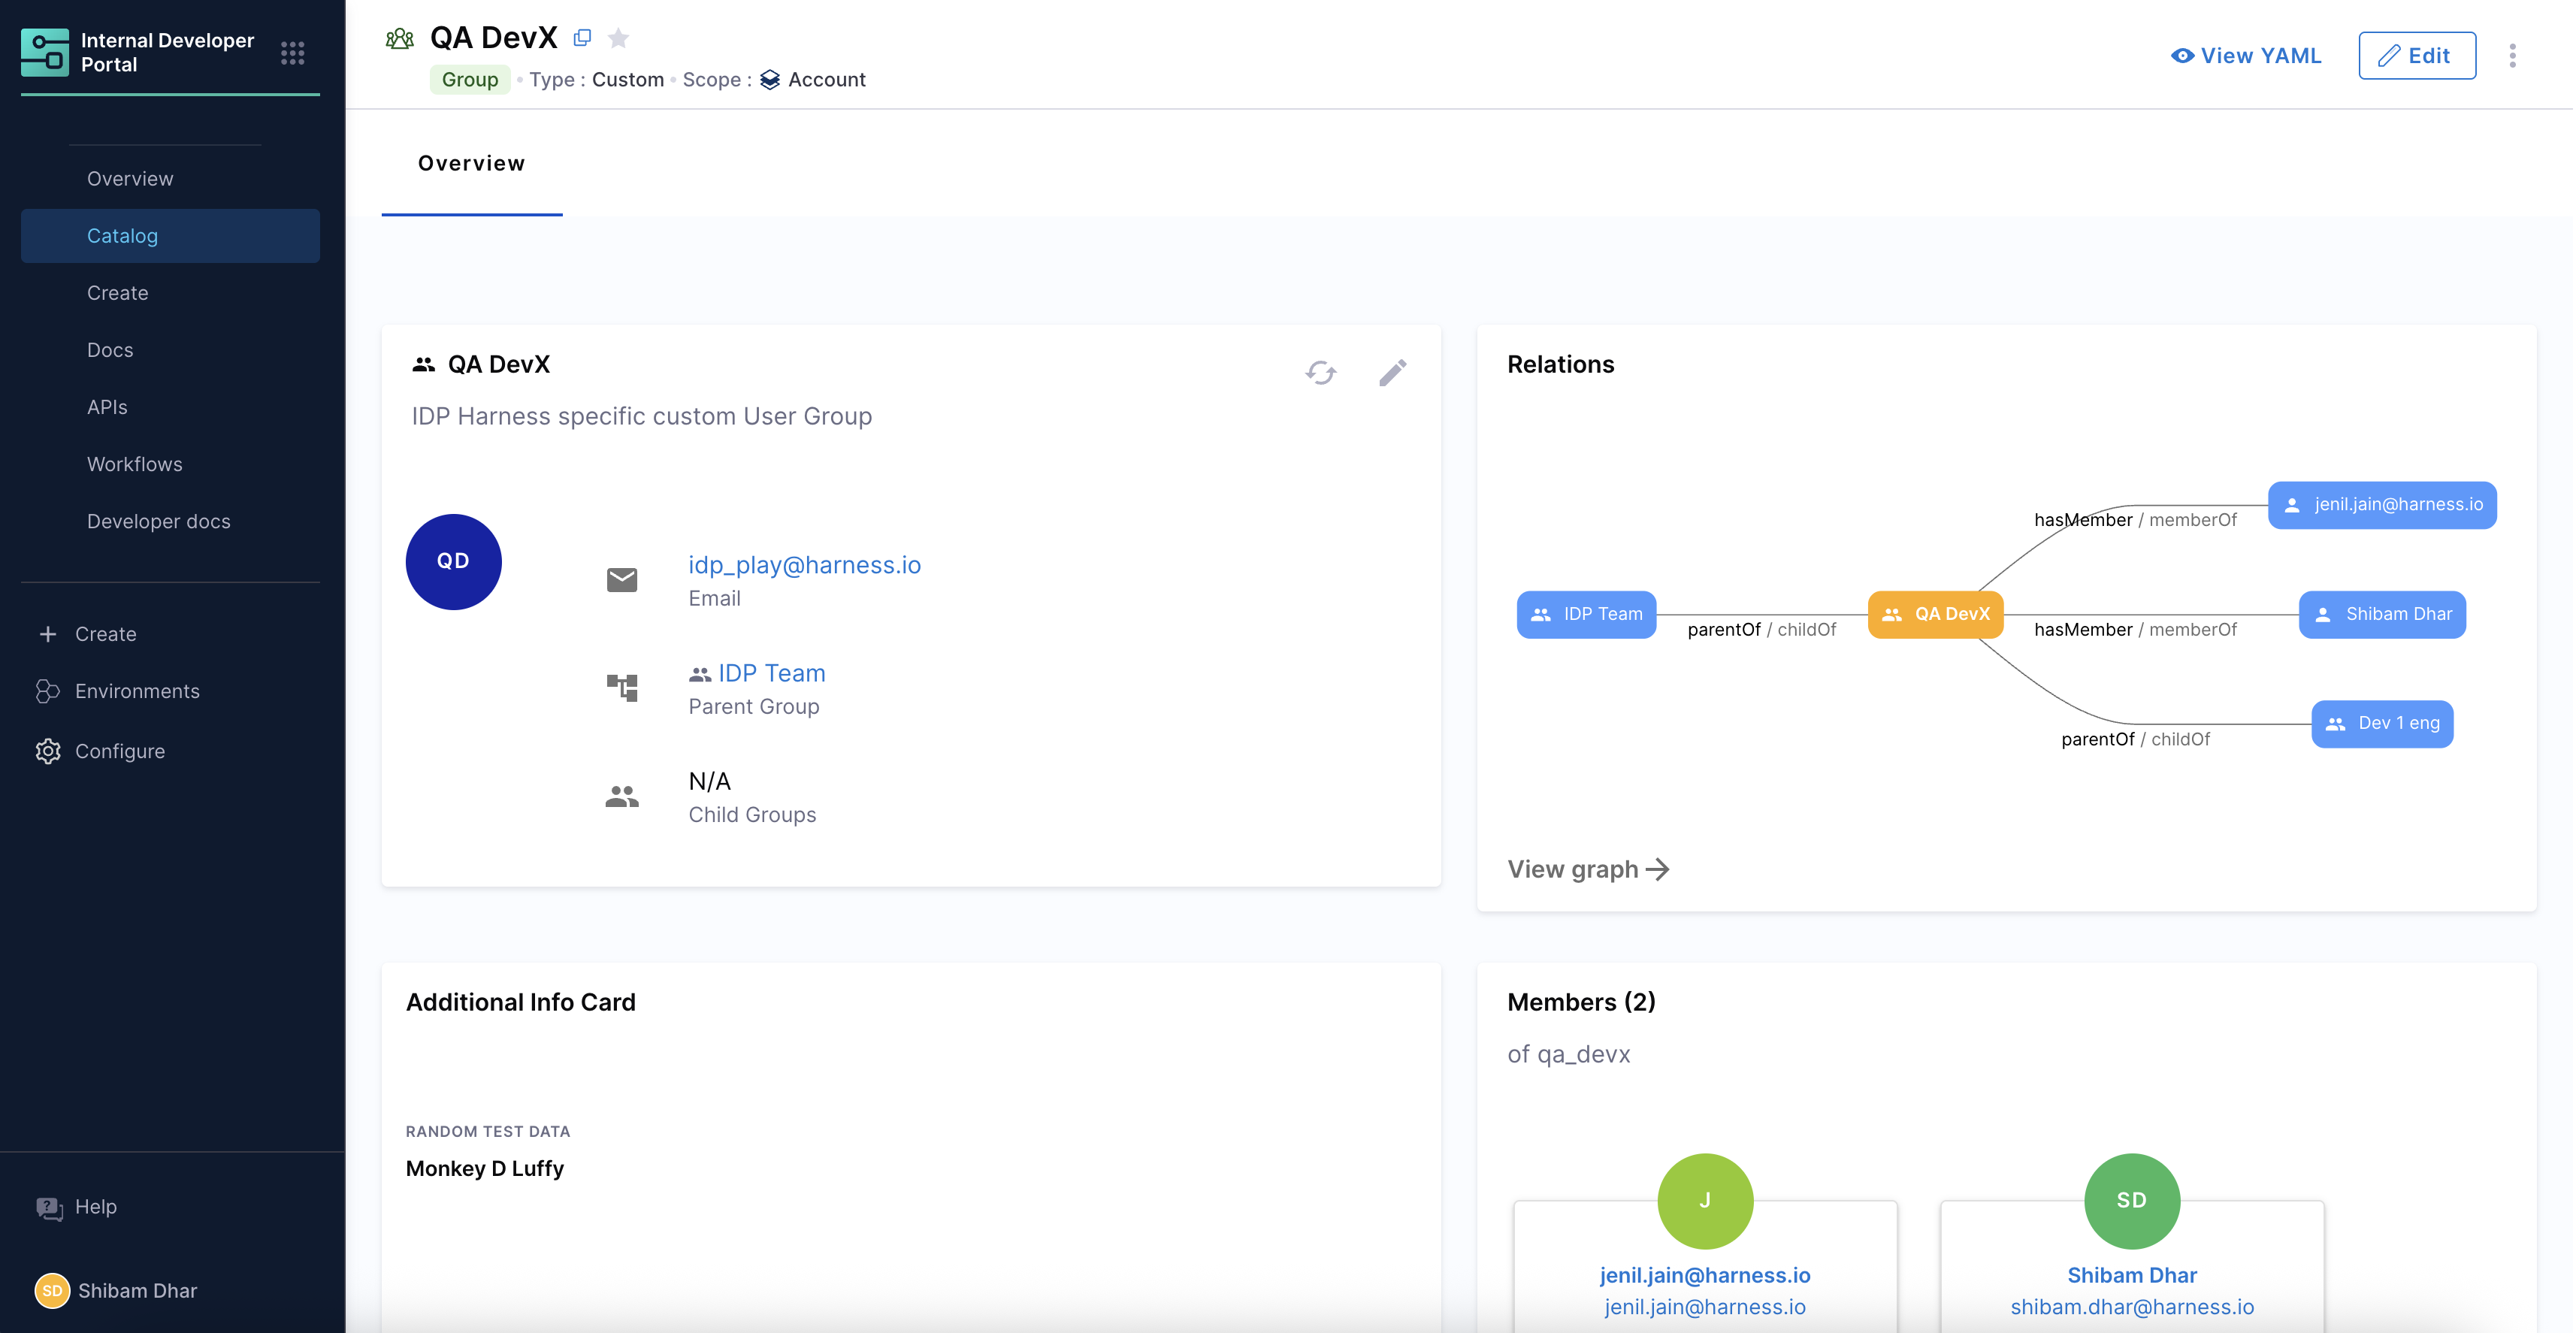Screen dimensions: 2576x1333
Task: Click the Monkey D Luffy value
Action: click(x=485, y=1168)
